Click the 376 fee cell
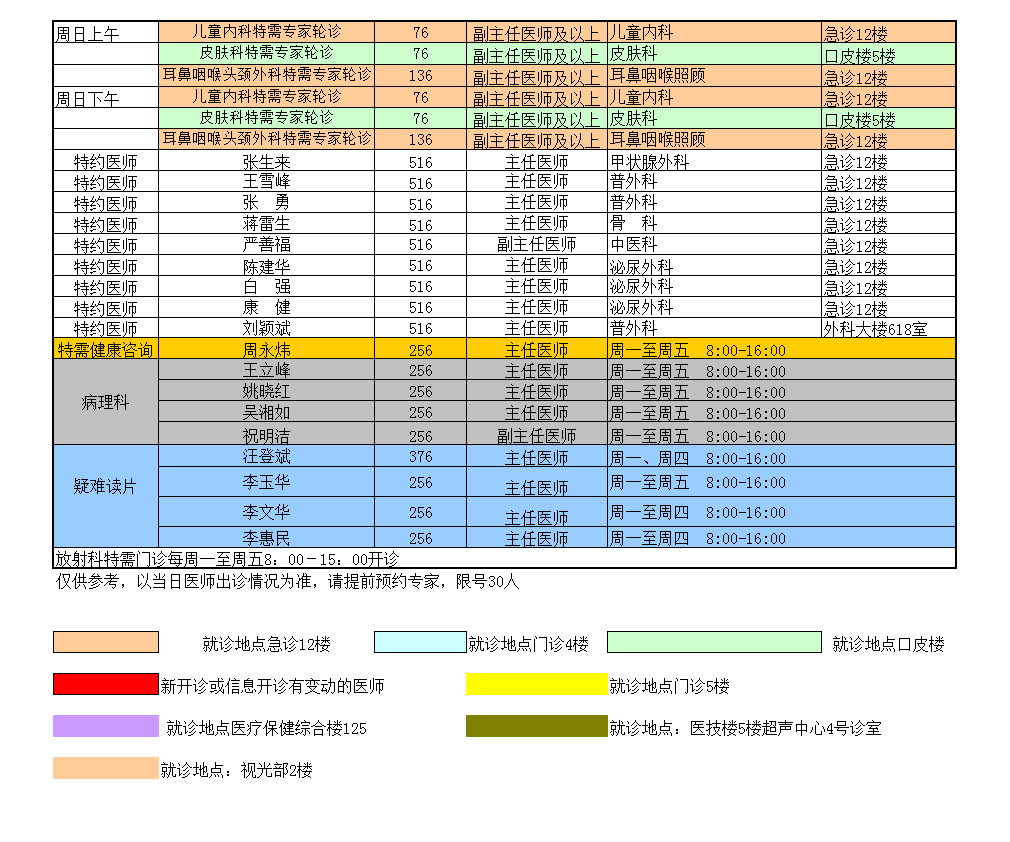Screen dimensions: 1010x842 click(x=421, y=457)
